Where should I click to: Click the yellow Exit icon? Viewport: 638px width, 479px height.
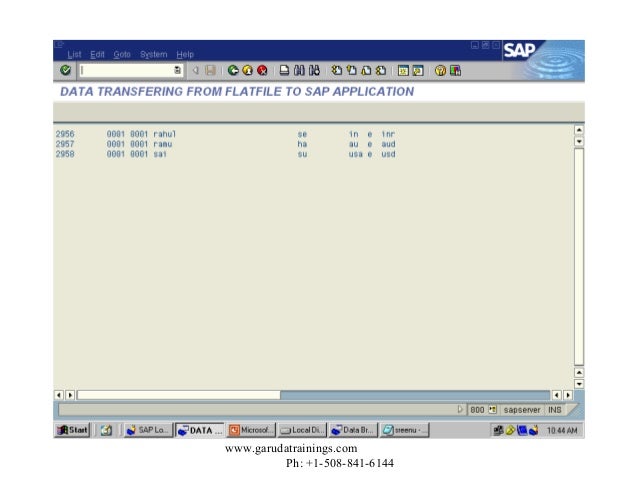pyautogui.click(x=247, y=70)
